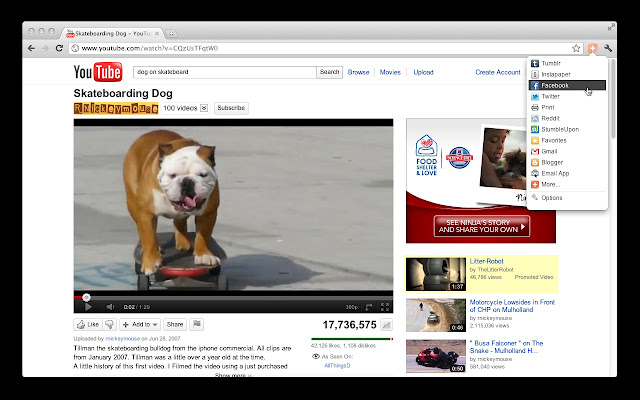Click the orange AddThis extension icon
Screen dimensions: 640x400
[x=593, y=48]
